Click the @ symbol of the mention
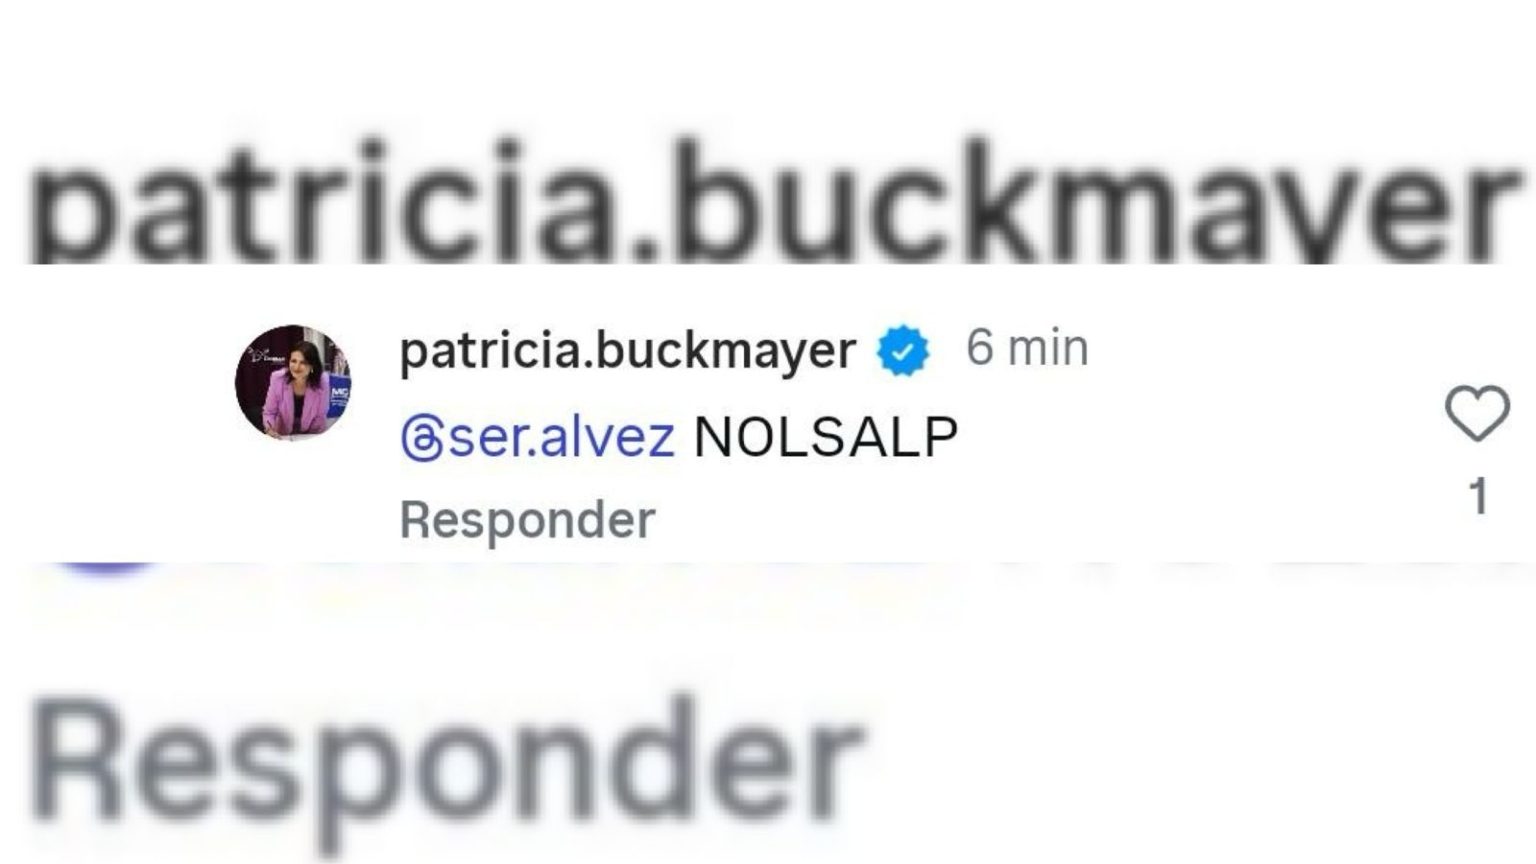This screenshot has height=864, width=1536. (x=421, y=438)
